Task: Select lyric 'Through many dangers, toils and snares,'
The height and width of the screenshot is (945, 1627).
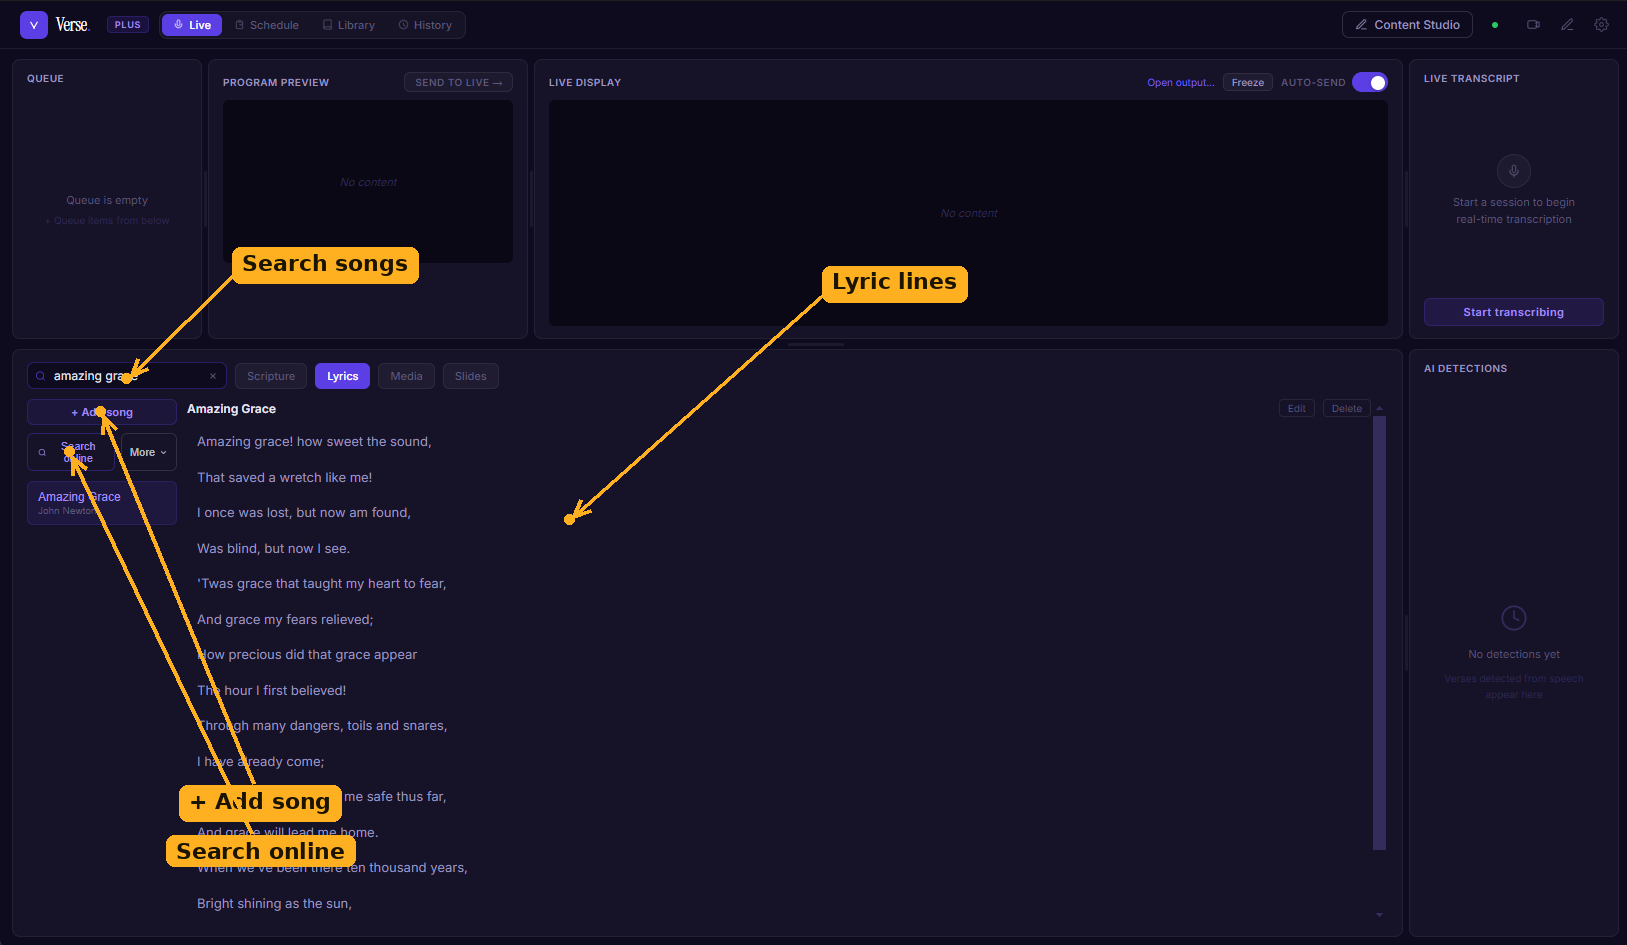Action: point(322,726)
